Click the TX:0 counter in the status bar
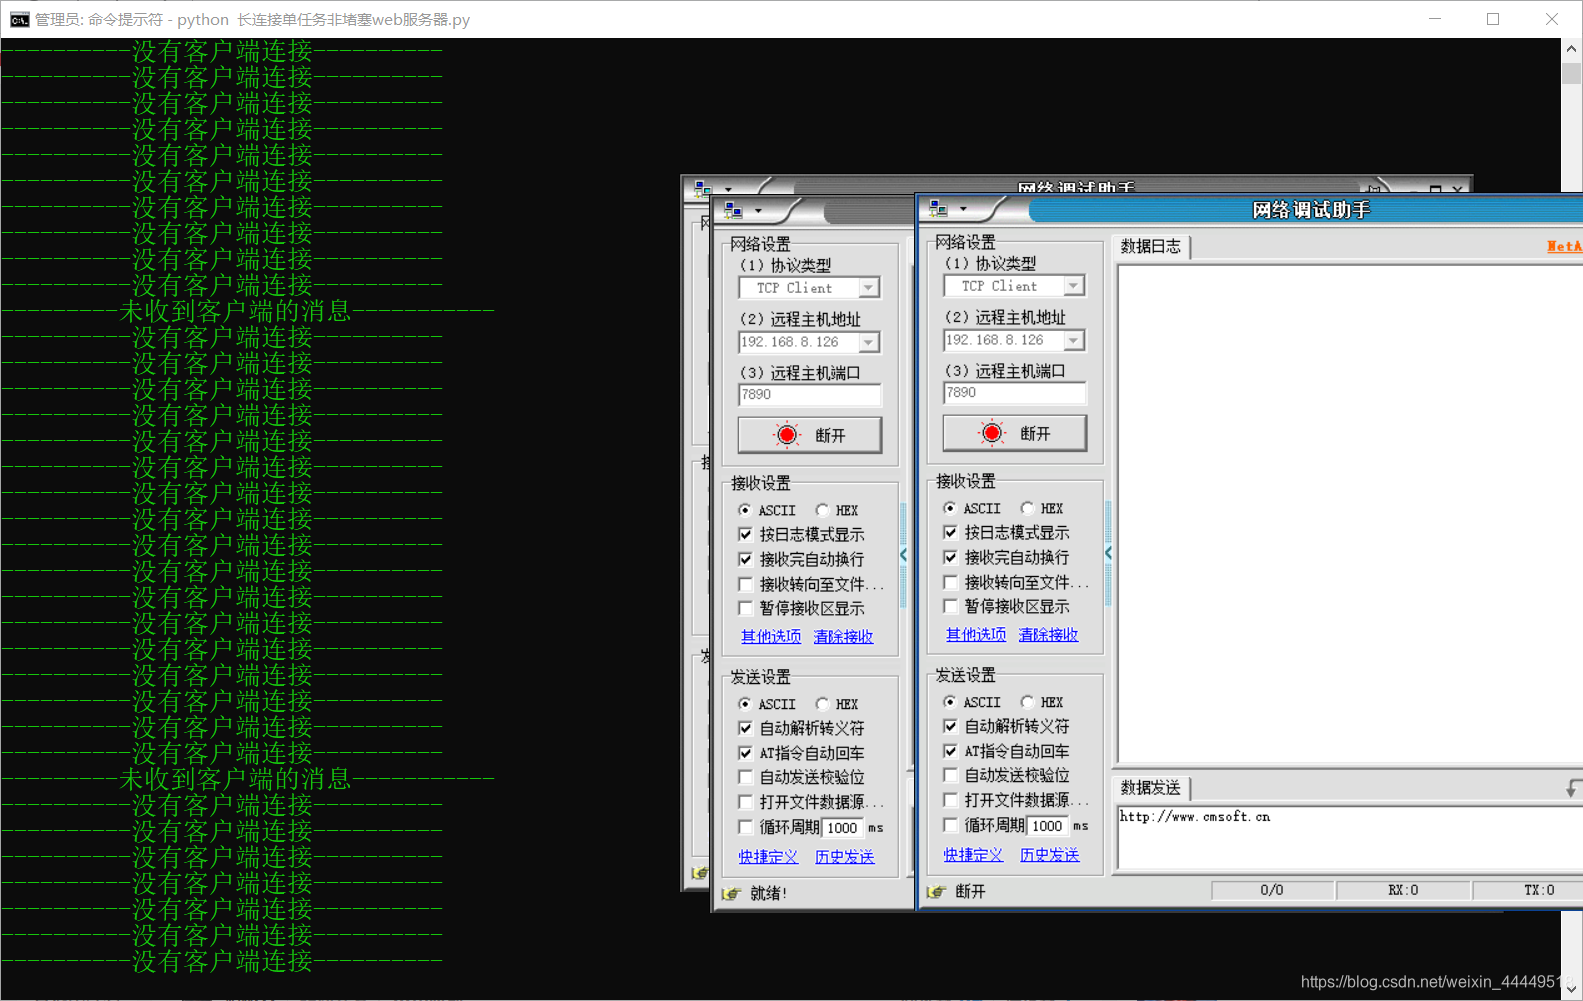The width and height of the screenshot is (1583, 1001). 1528,890
